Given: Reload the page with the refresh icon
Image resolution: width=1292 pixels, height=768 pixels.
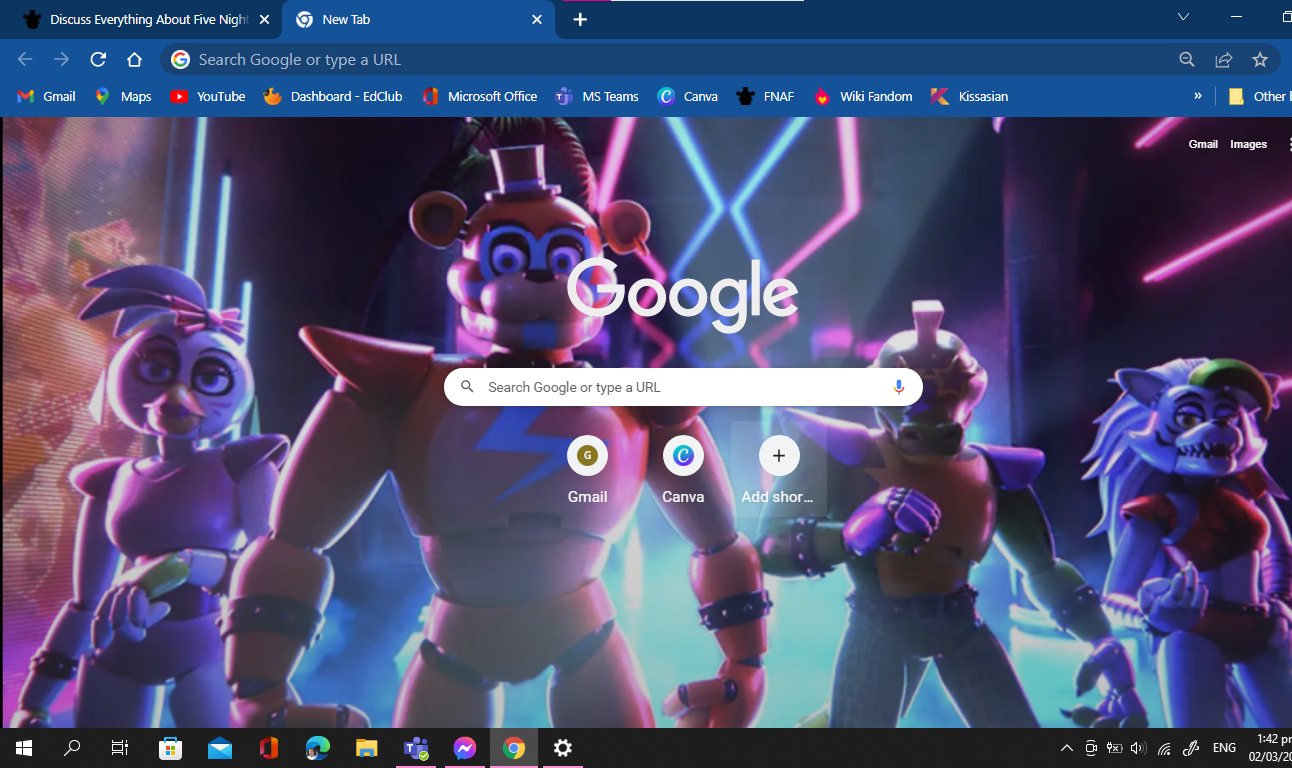Looking at the screenshot, I should [x=98, y=60].
